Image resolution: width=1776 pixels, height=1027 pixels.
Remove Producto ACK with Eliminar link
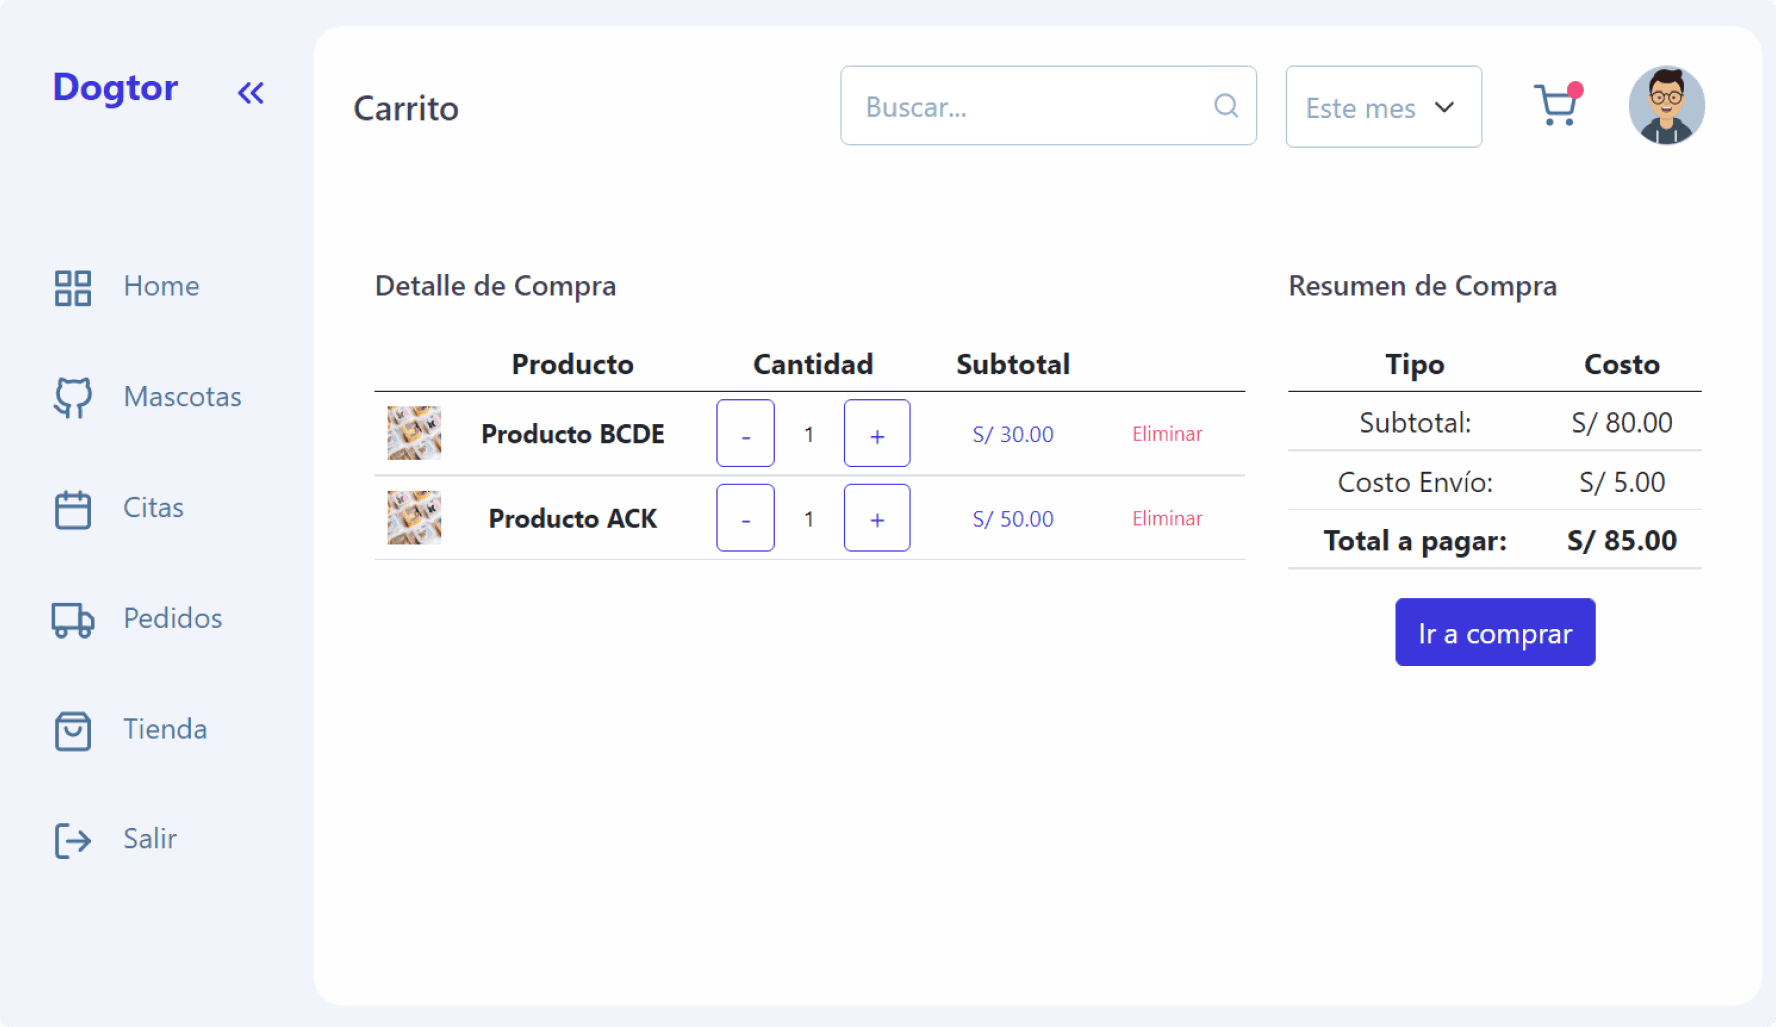[1167, 518]
